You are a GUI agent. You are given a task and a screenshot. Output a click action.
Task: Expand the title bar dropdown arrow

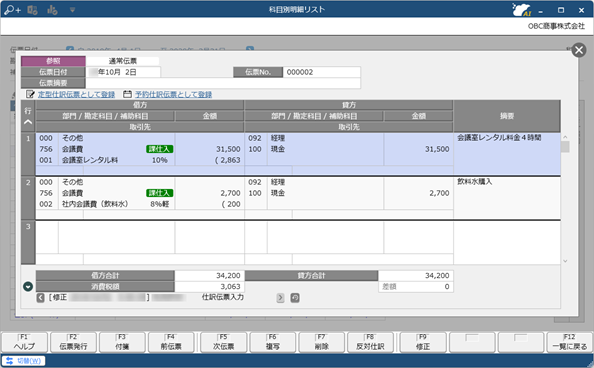point(72,10)
